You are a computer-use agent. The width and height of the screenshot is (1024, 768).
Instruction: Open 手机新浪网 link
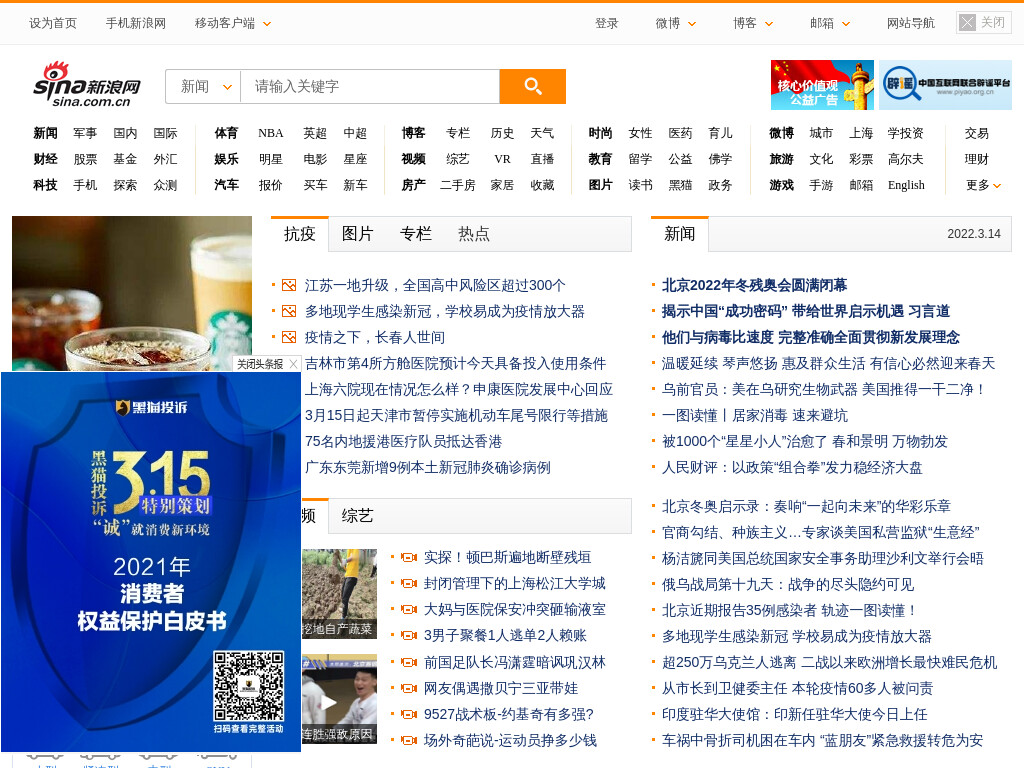(136, 24)
